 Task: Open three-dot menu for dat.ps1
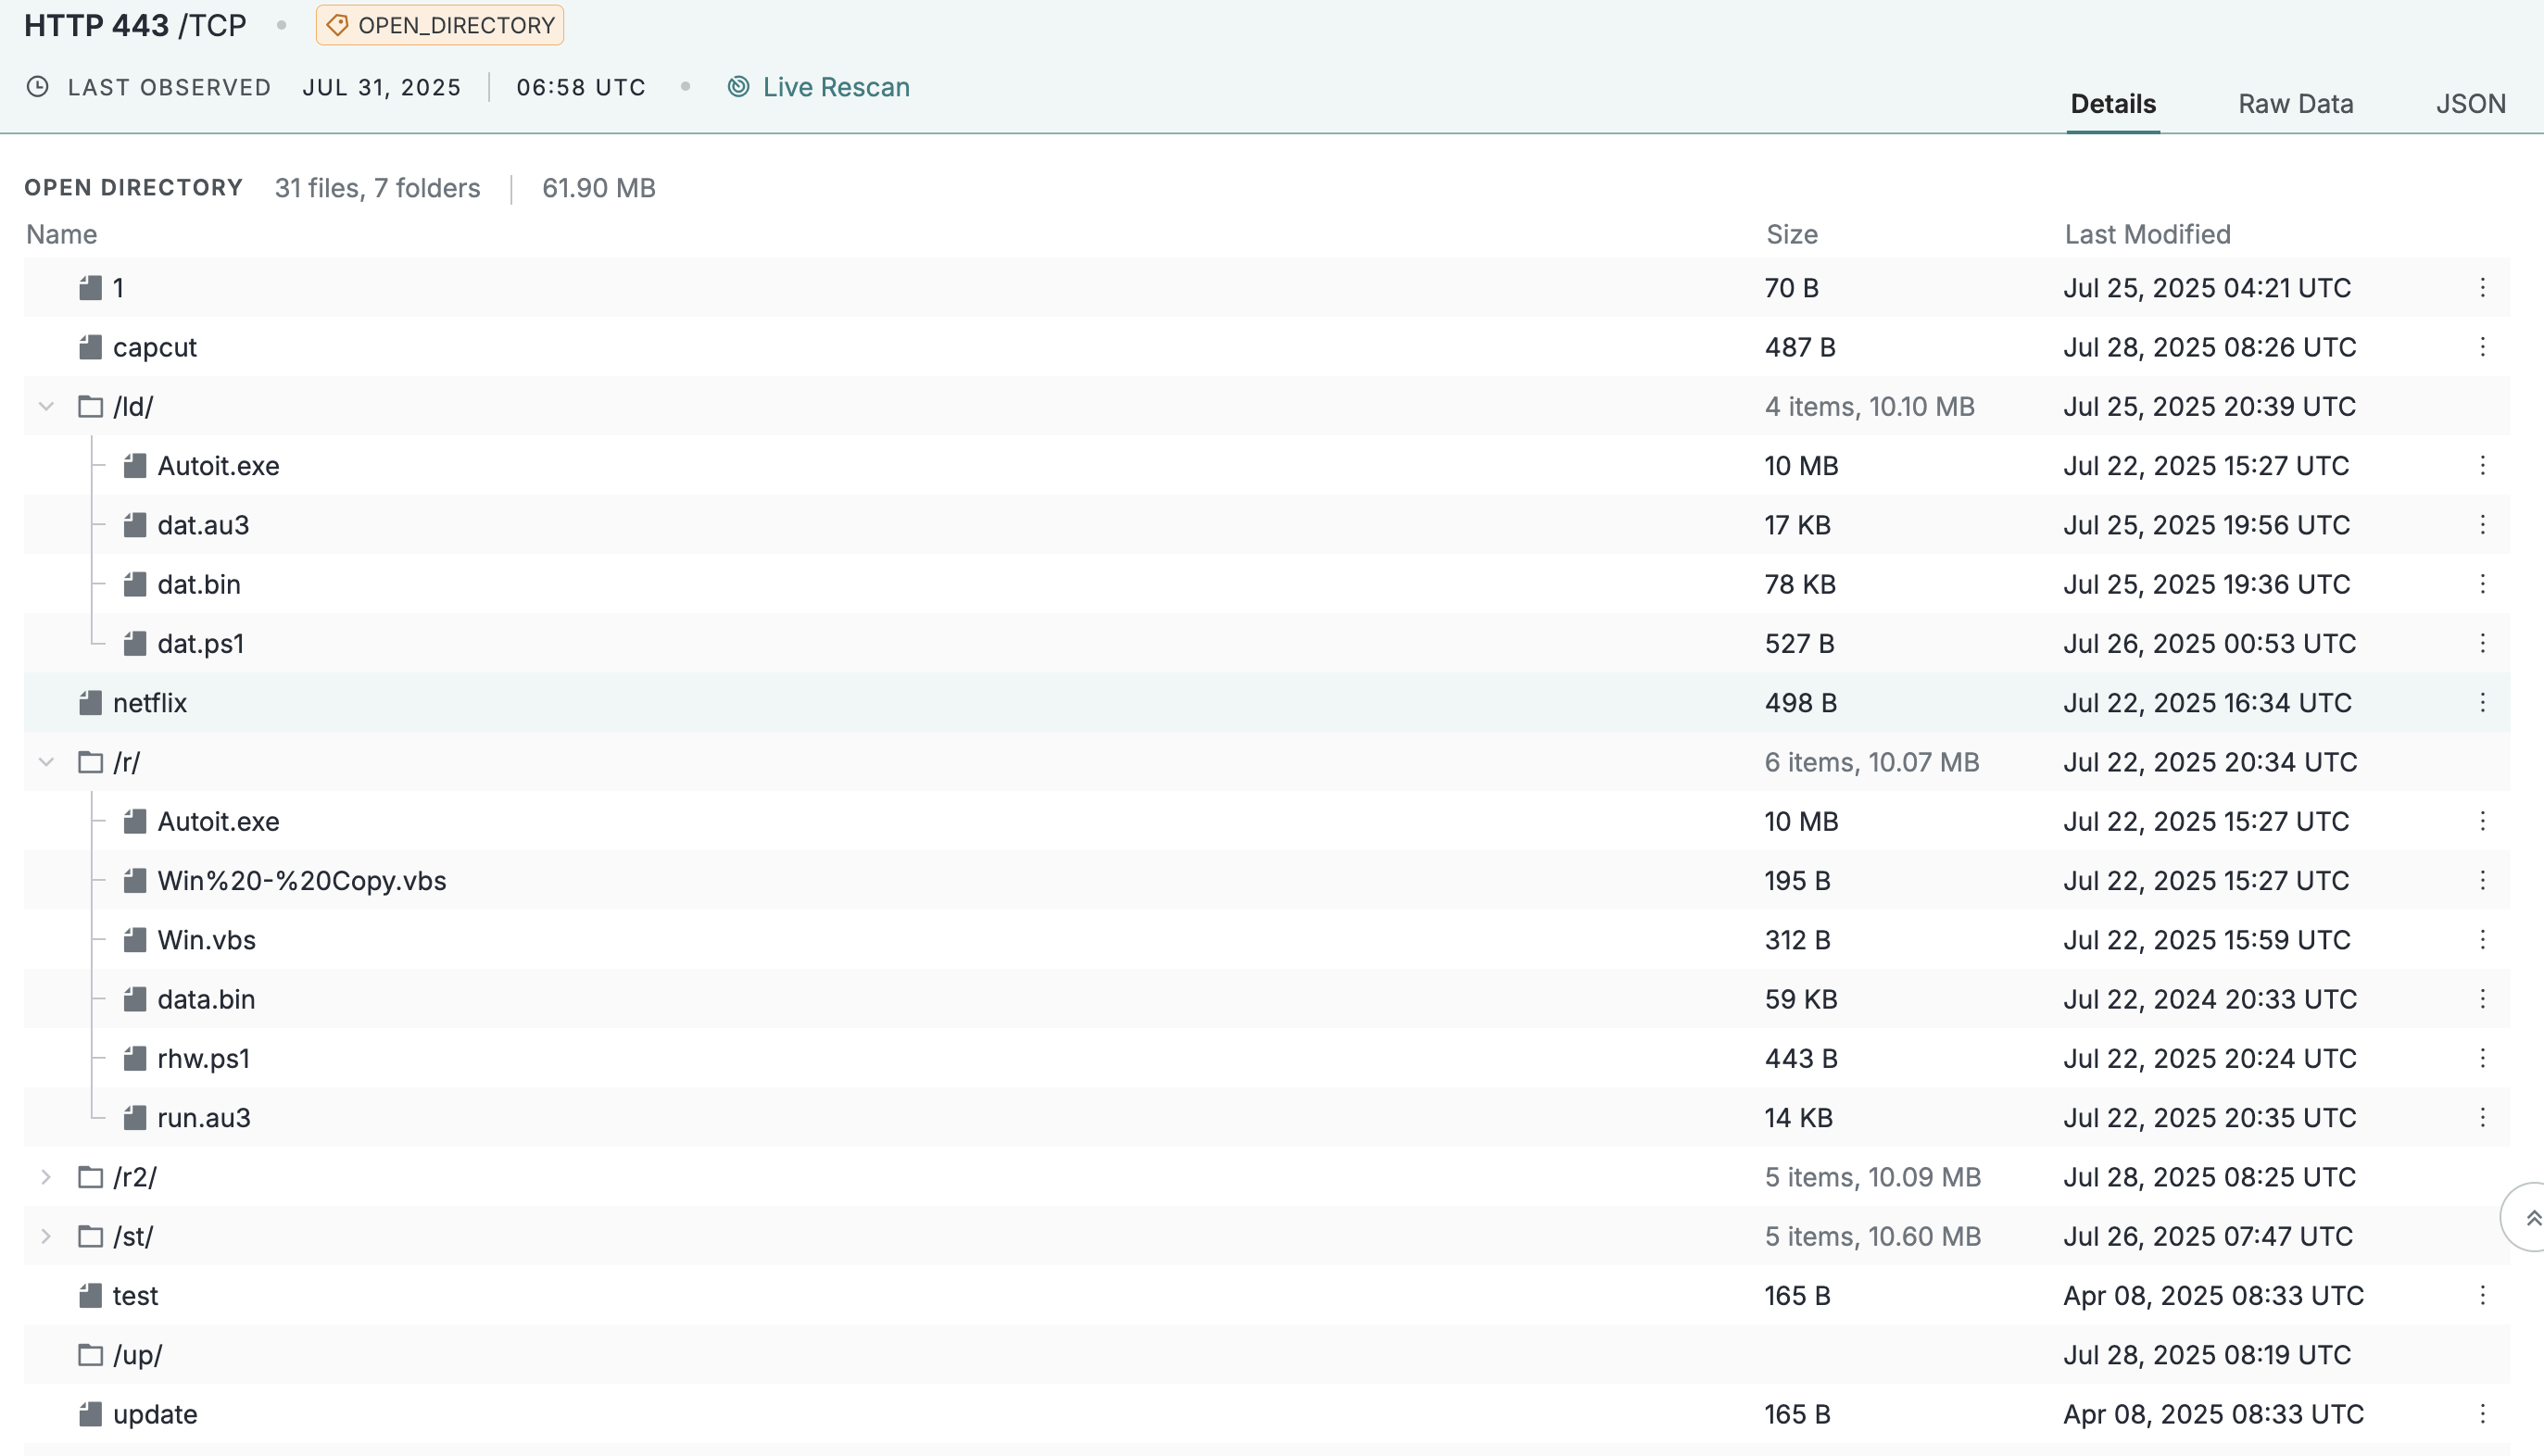(2482, 643)
